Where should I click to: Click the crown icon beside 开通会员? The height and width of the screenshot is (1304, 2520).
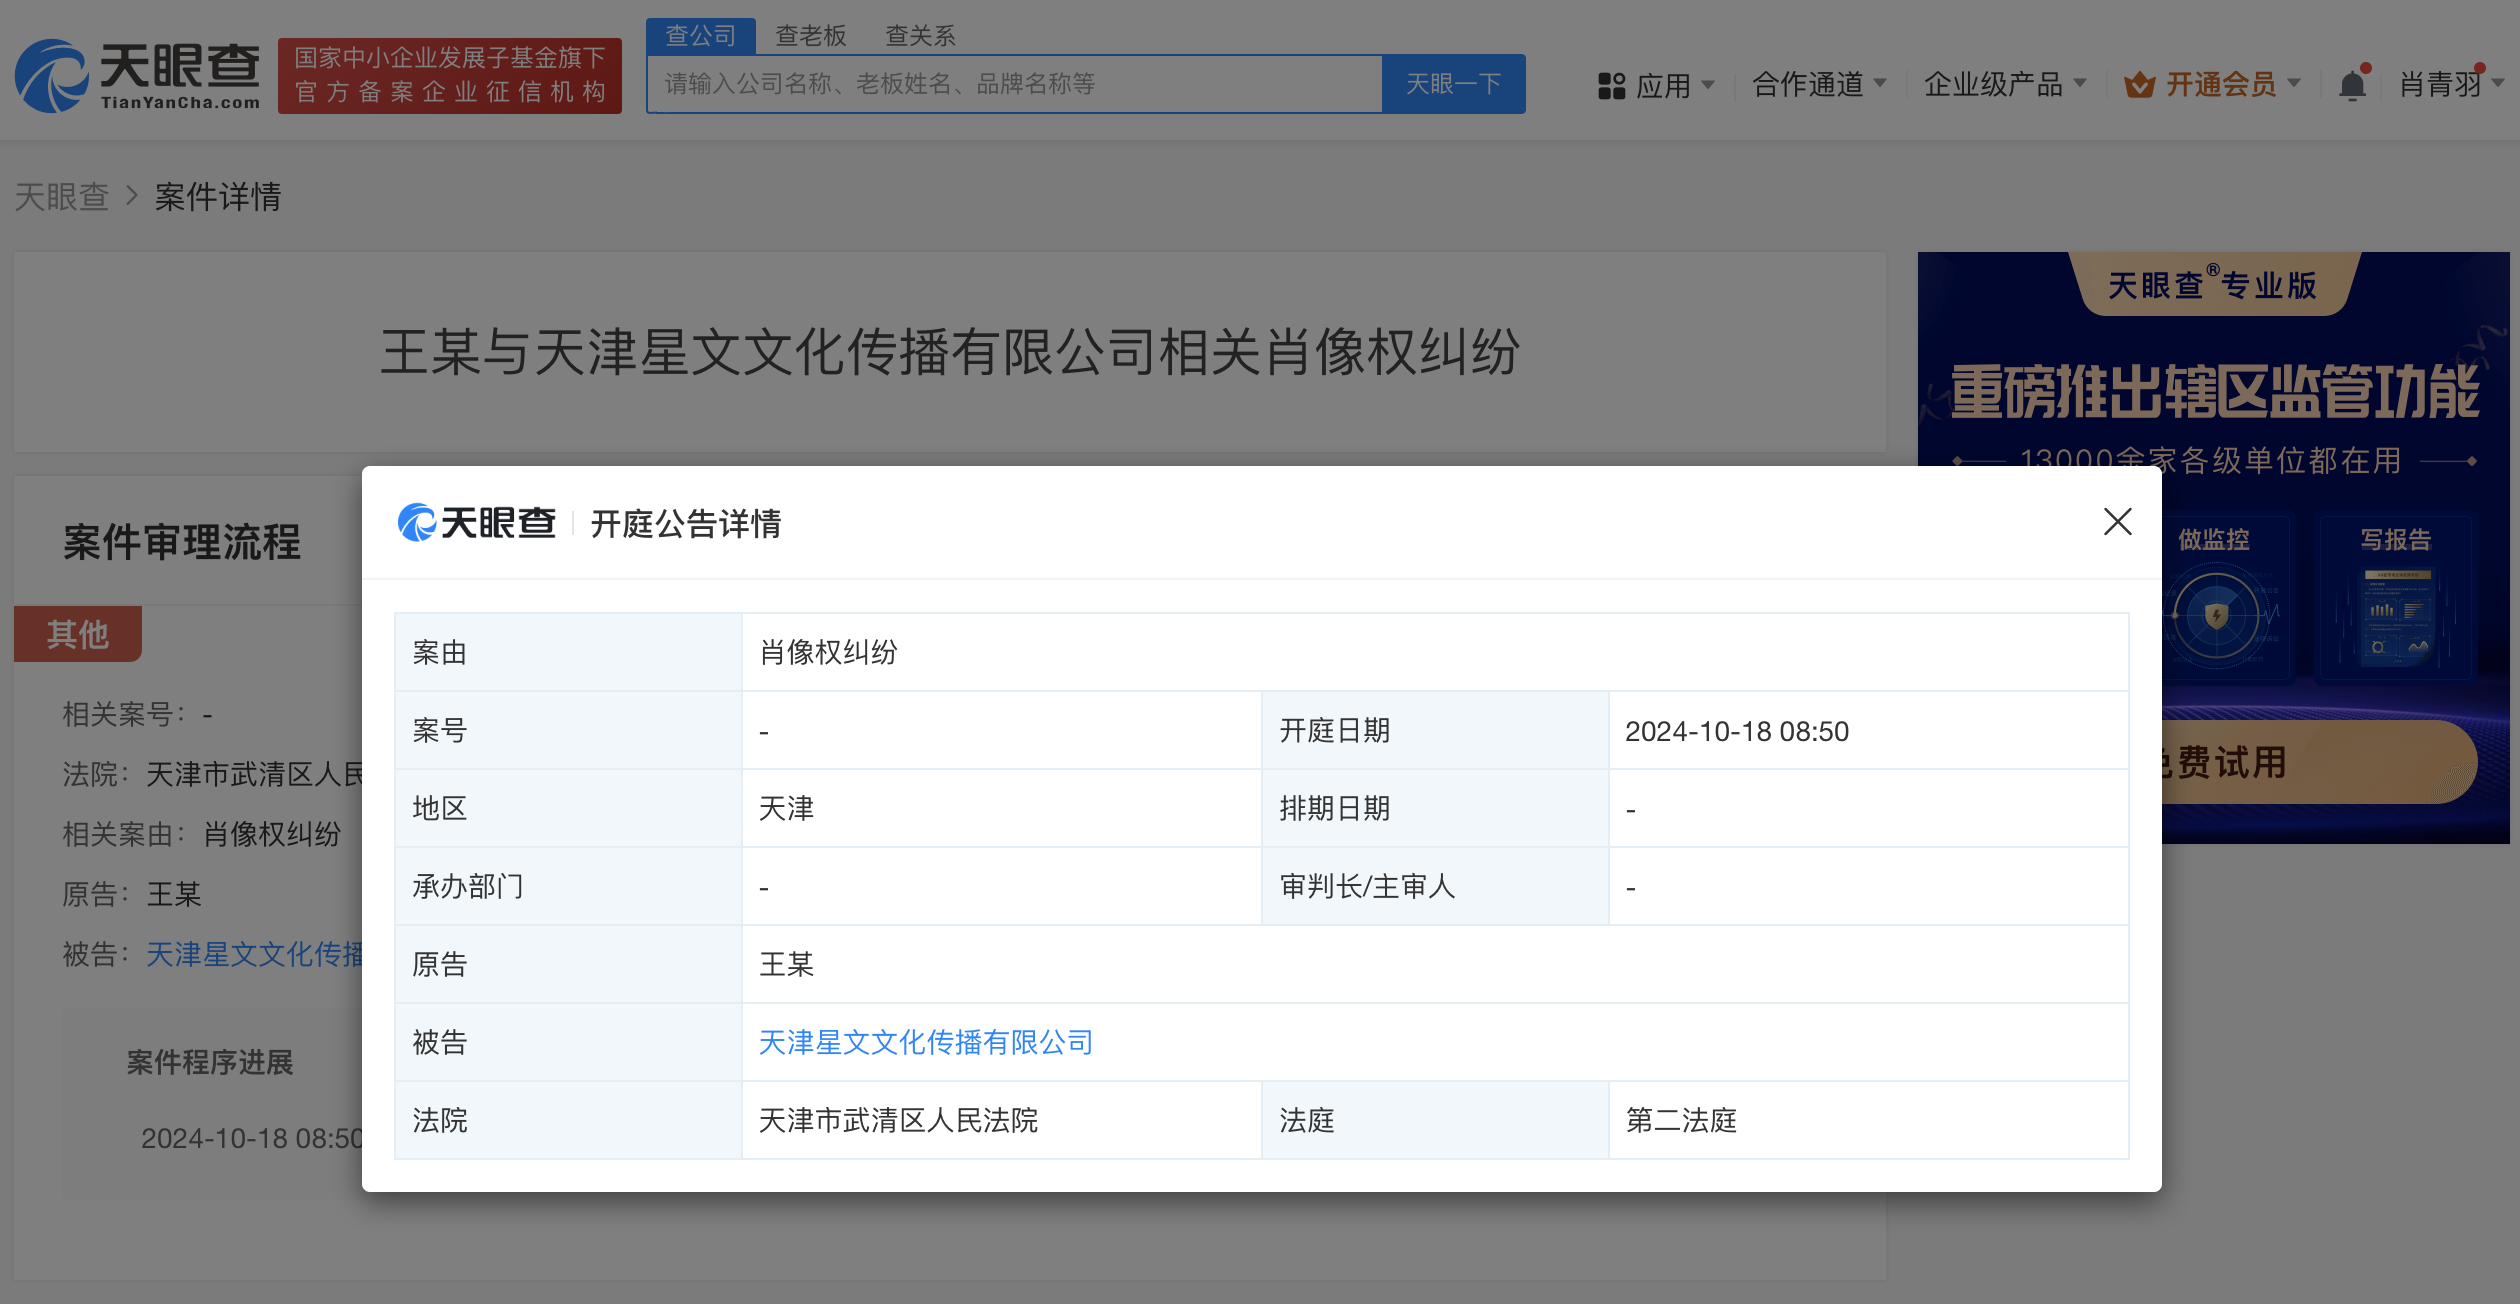click(2139, 85)
